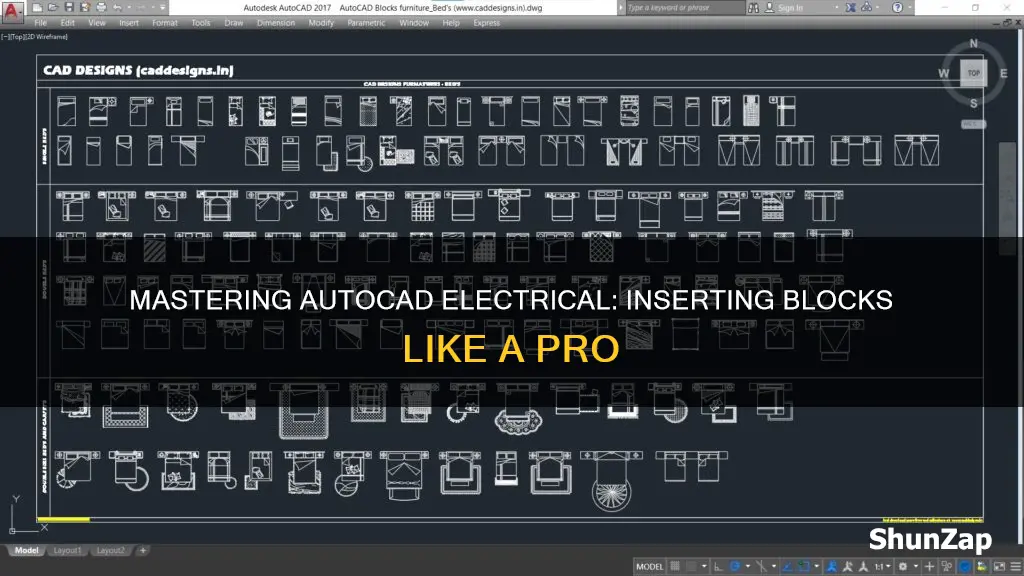Image resolution: width=1024 pixels, height=576 pixels.
Task: Click the S compass direction on ViewCube
Action: (x=974, y=103)
